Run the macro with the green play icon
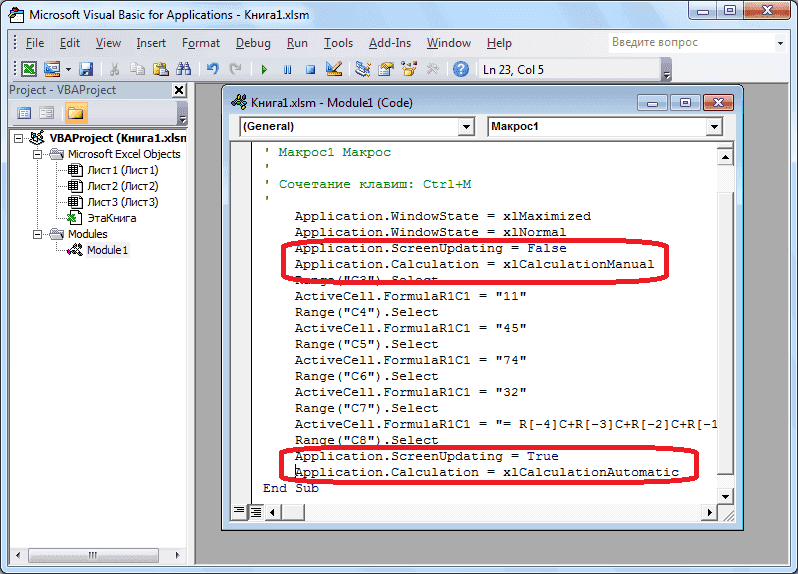Viewport: 798px width, 574px height. point(264,69)
